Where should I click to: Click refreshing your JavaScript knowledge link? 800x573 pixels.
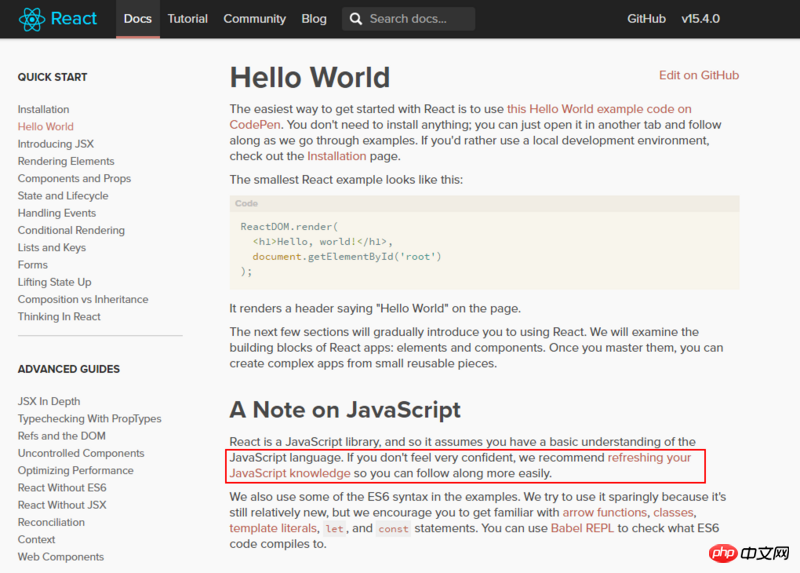(649, 457)
